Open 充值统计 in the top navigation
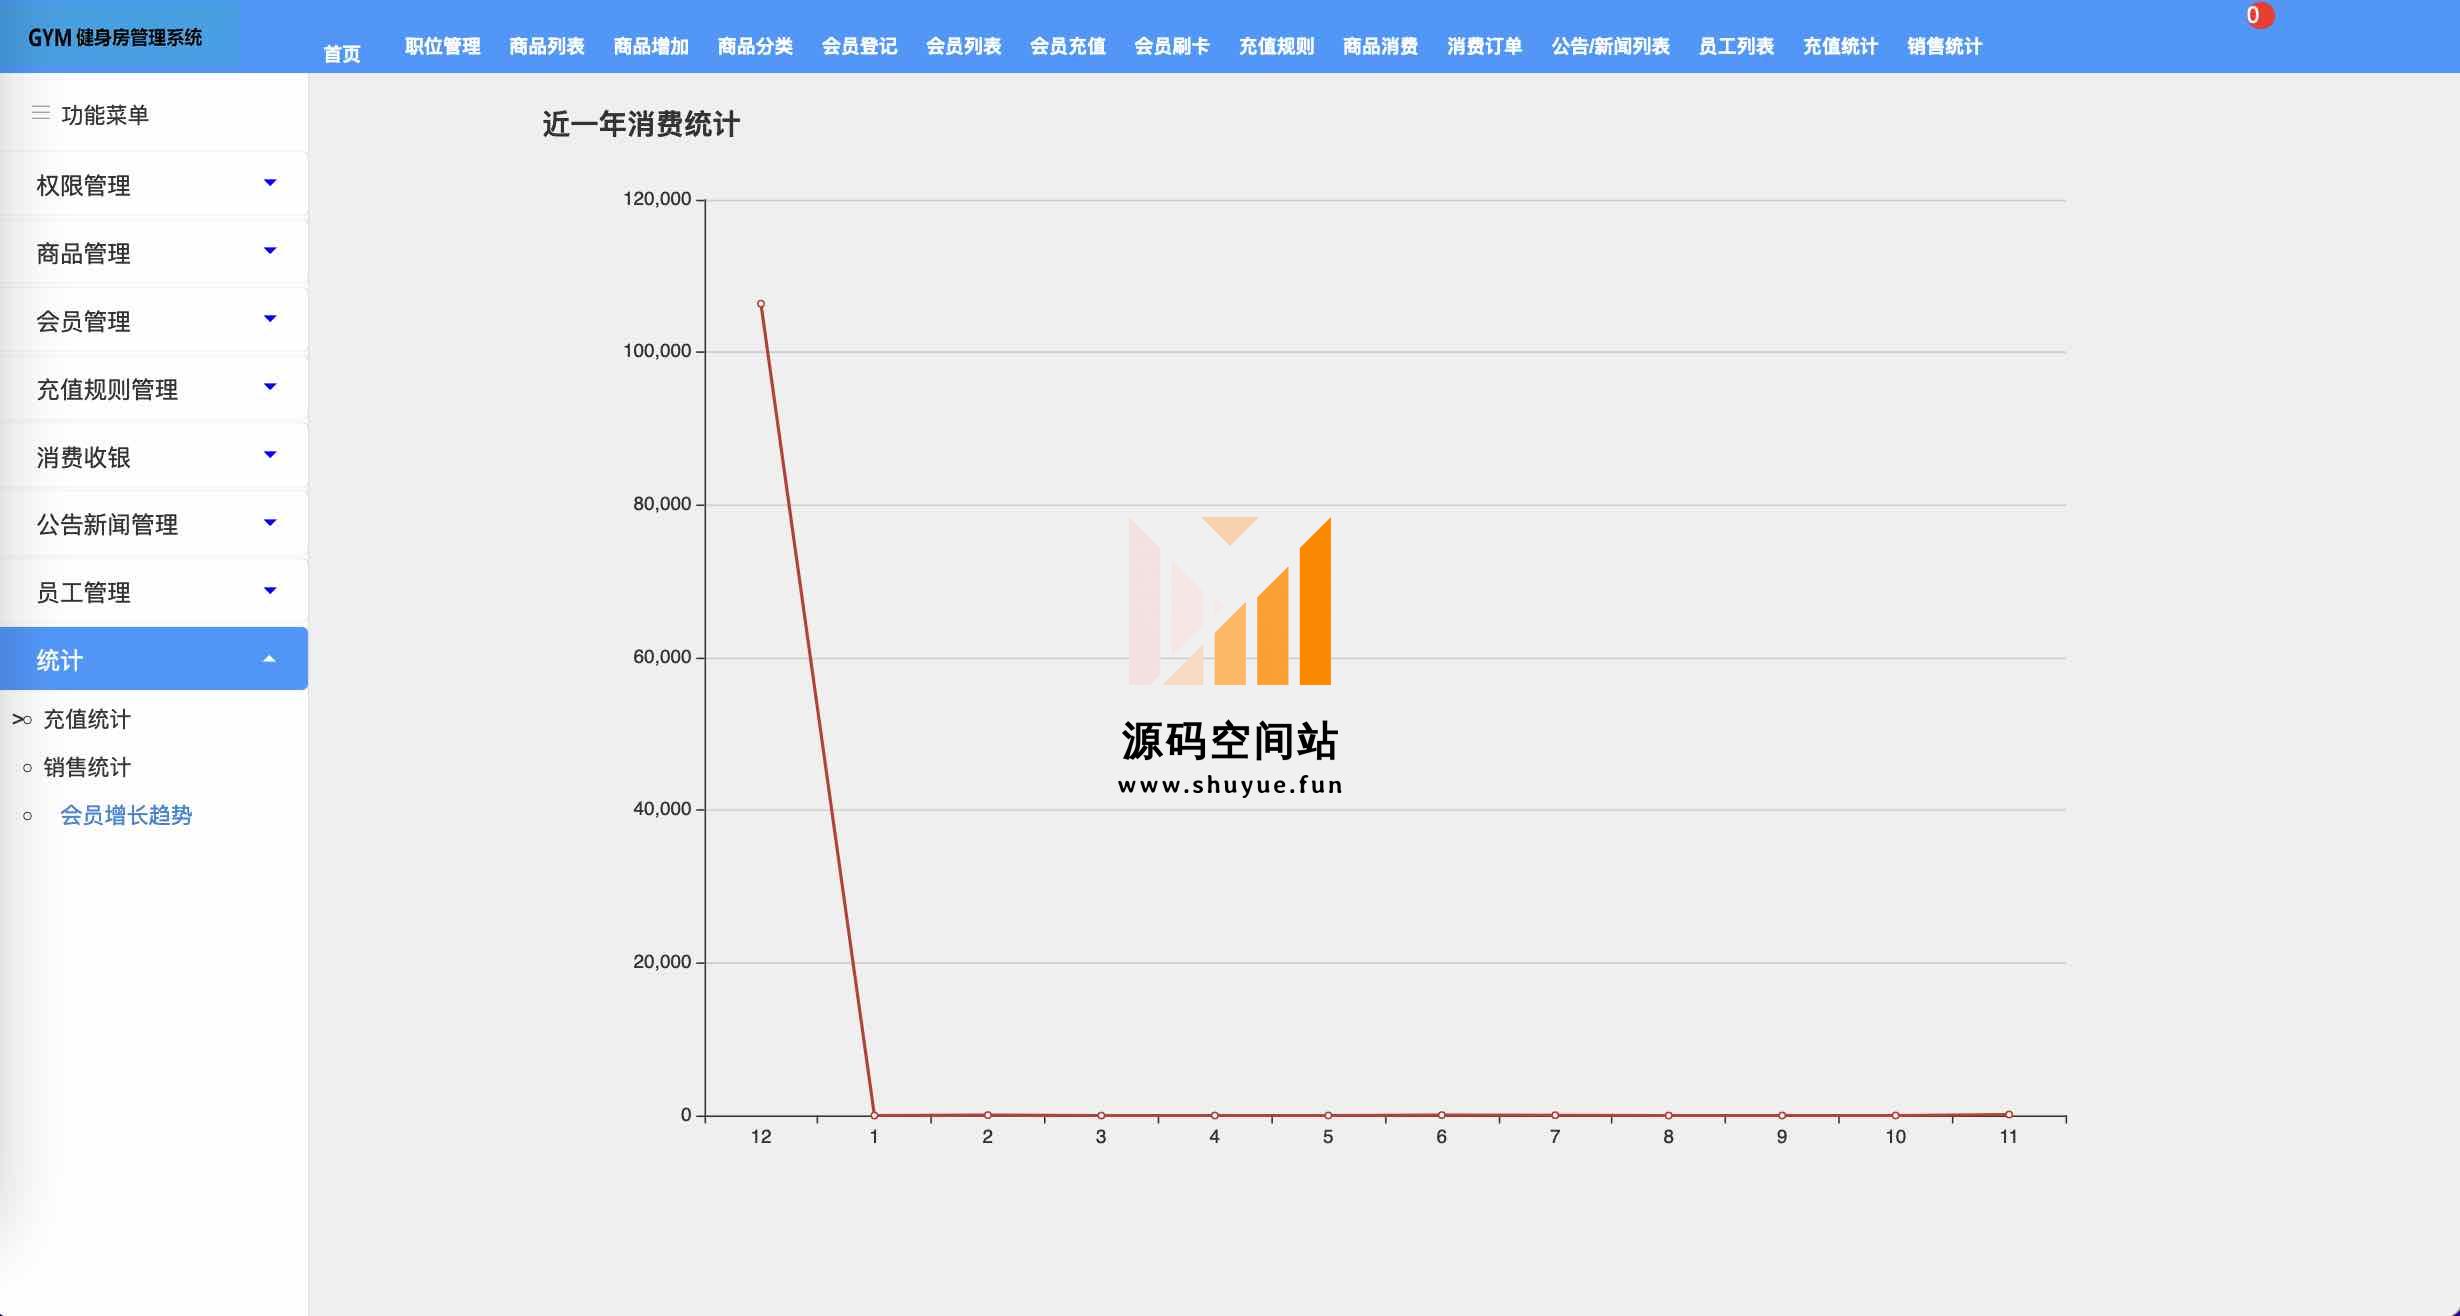The image size is (2460, 1316). coord(1841,46)
